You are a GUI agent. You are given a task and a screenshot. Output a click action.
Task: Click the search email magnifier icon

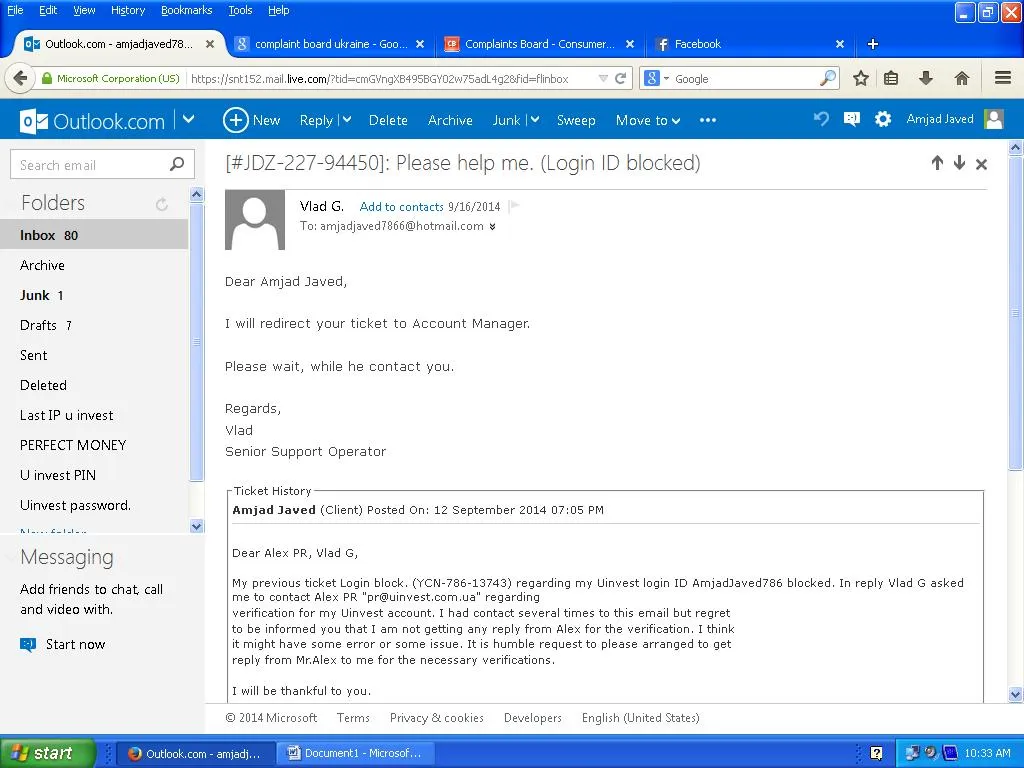pyautogui.click(x=177, y=165)
